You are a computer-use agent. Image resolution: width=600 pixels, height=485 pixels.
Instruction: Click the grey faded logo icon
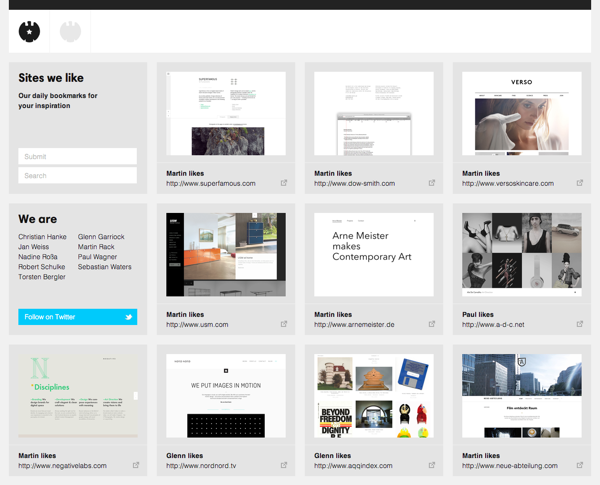pyautogui.click(x=70, y=31)
